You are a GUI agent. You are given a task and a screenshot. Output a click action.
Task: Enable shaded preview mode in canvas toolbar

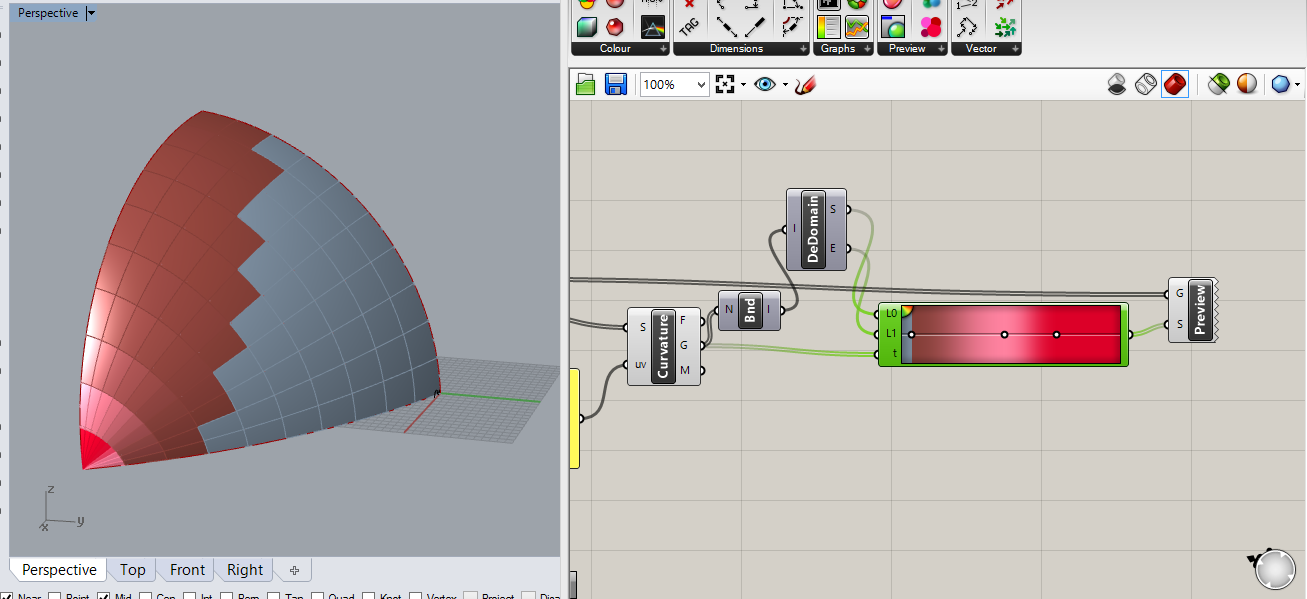click(x=1175, y=84)
